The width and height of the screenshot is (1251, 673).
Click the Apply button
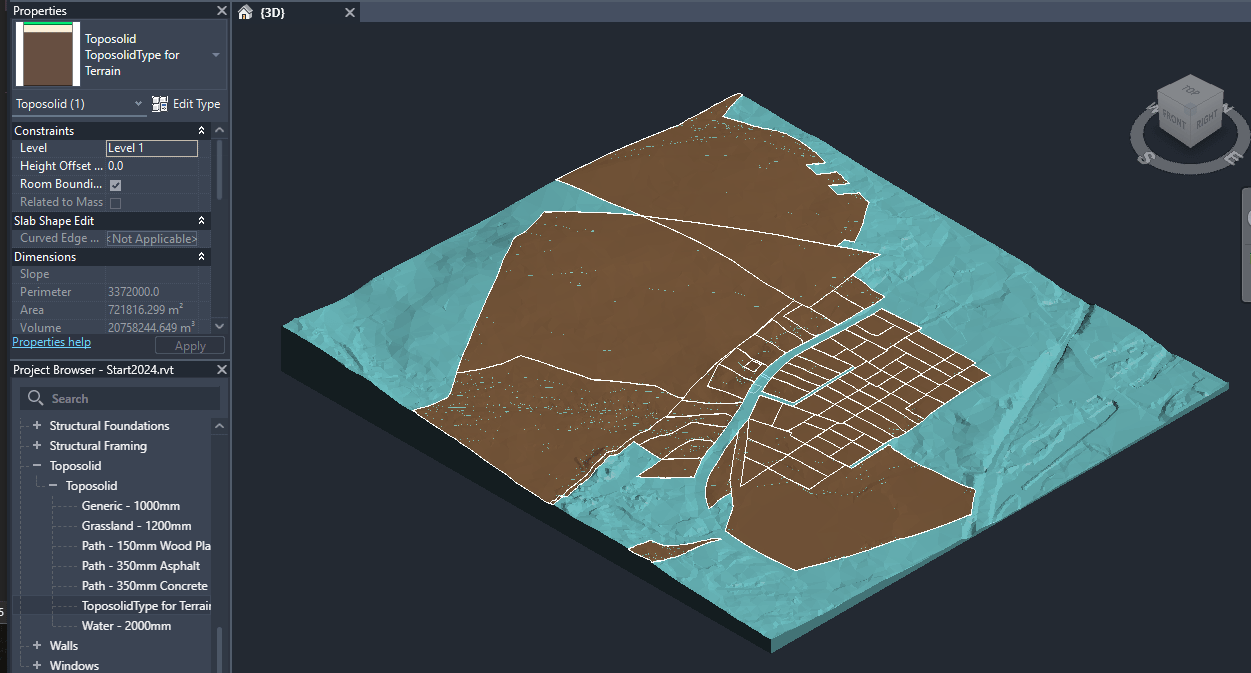pyautogui.click(x=189, y=345)
